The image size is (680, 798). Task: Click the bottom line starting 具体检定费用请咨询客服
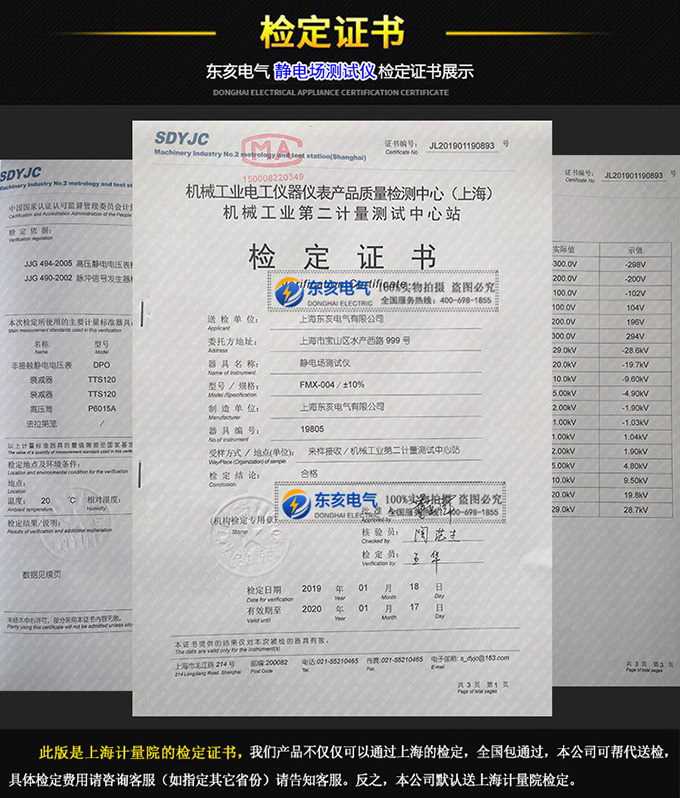click(292, 780)
